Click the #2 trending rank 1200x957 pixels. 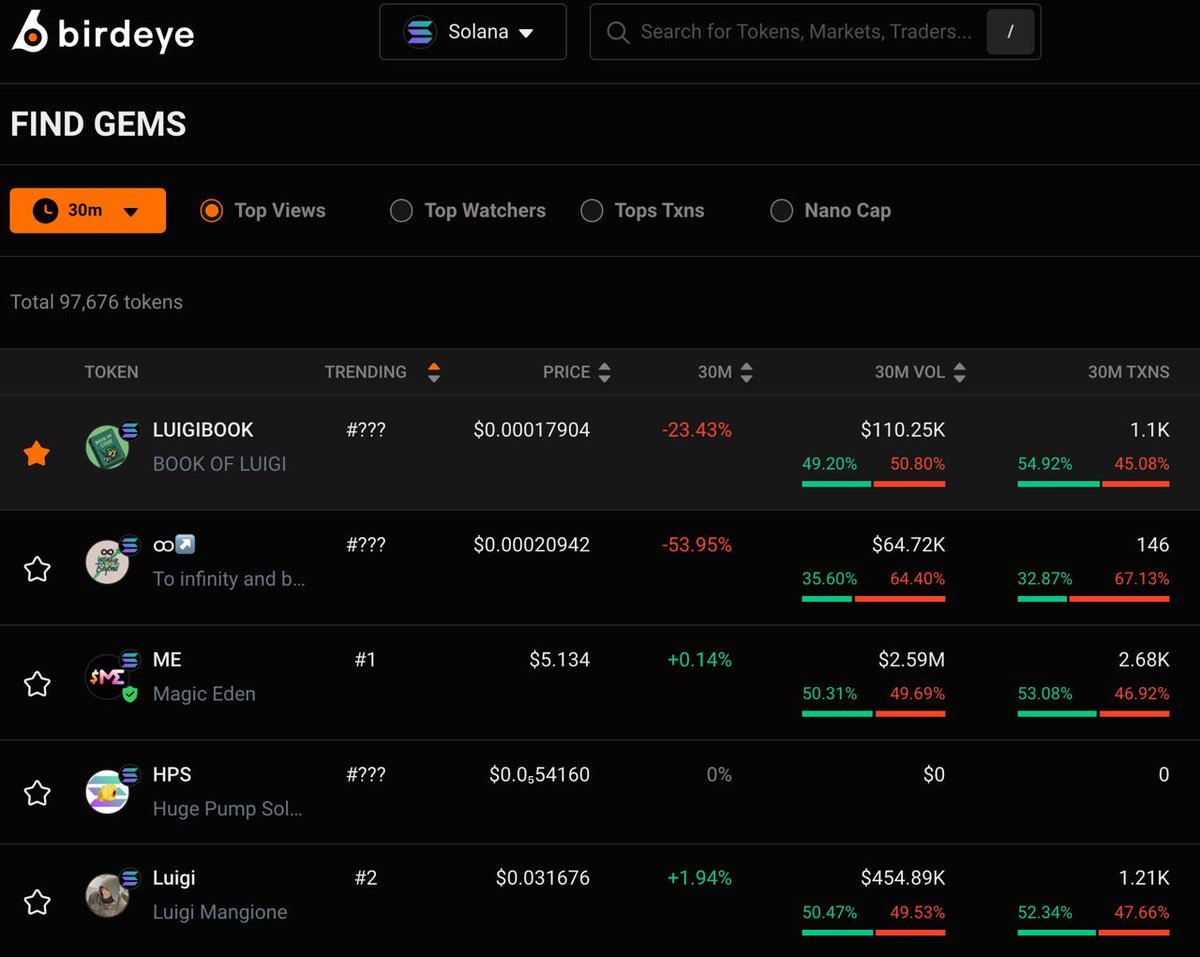pyautogui.click(x=365, y=878)
